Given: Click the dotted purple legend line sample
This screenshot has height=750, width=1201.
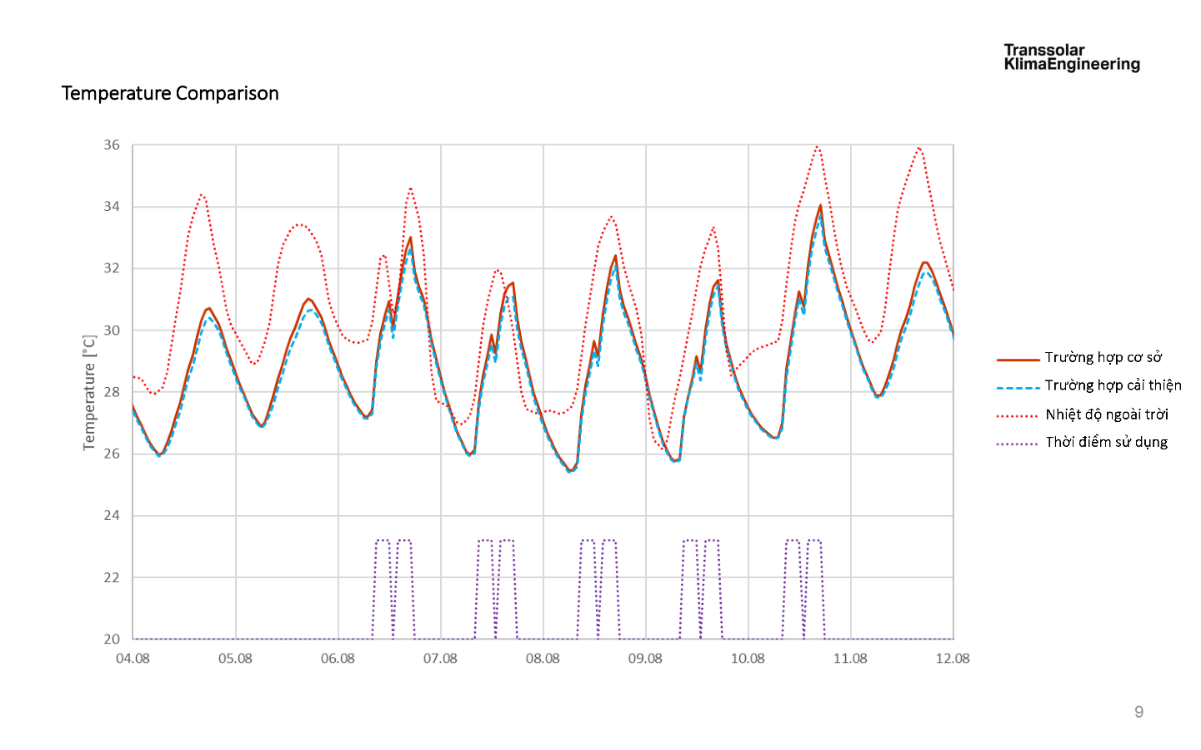Looking at the screenshot, I should coord(1018,443).
